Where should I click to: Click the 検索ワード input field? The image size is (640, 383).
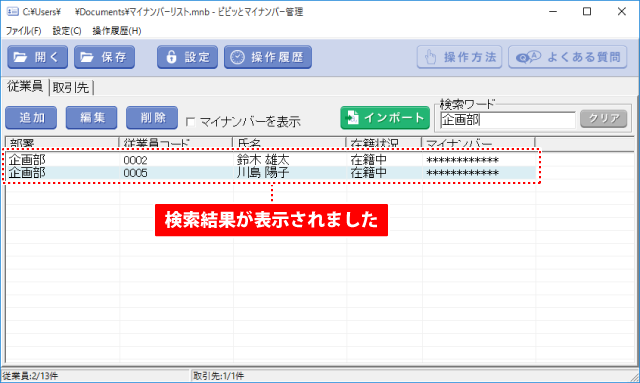coord(508,120)
